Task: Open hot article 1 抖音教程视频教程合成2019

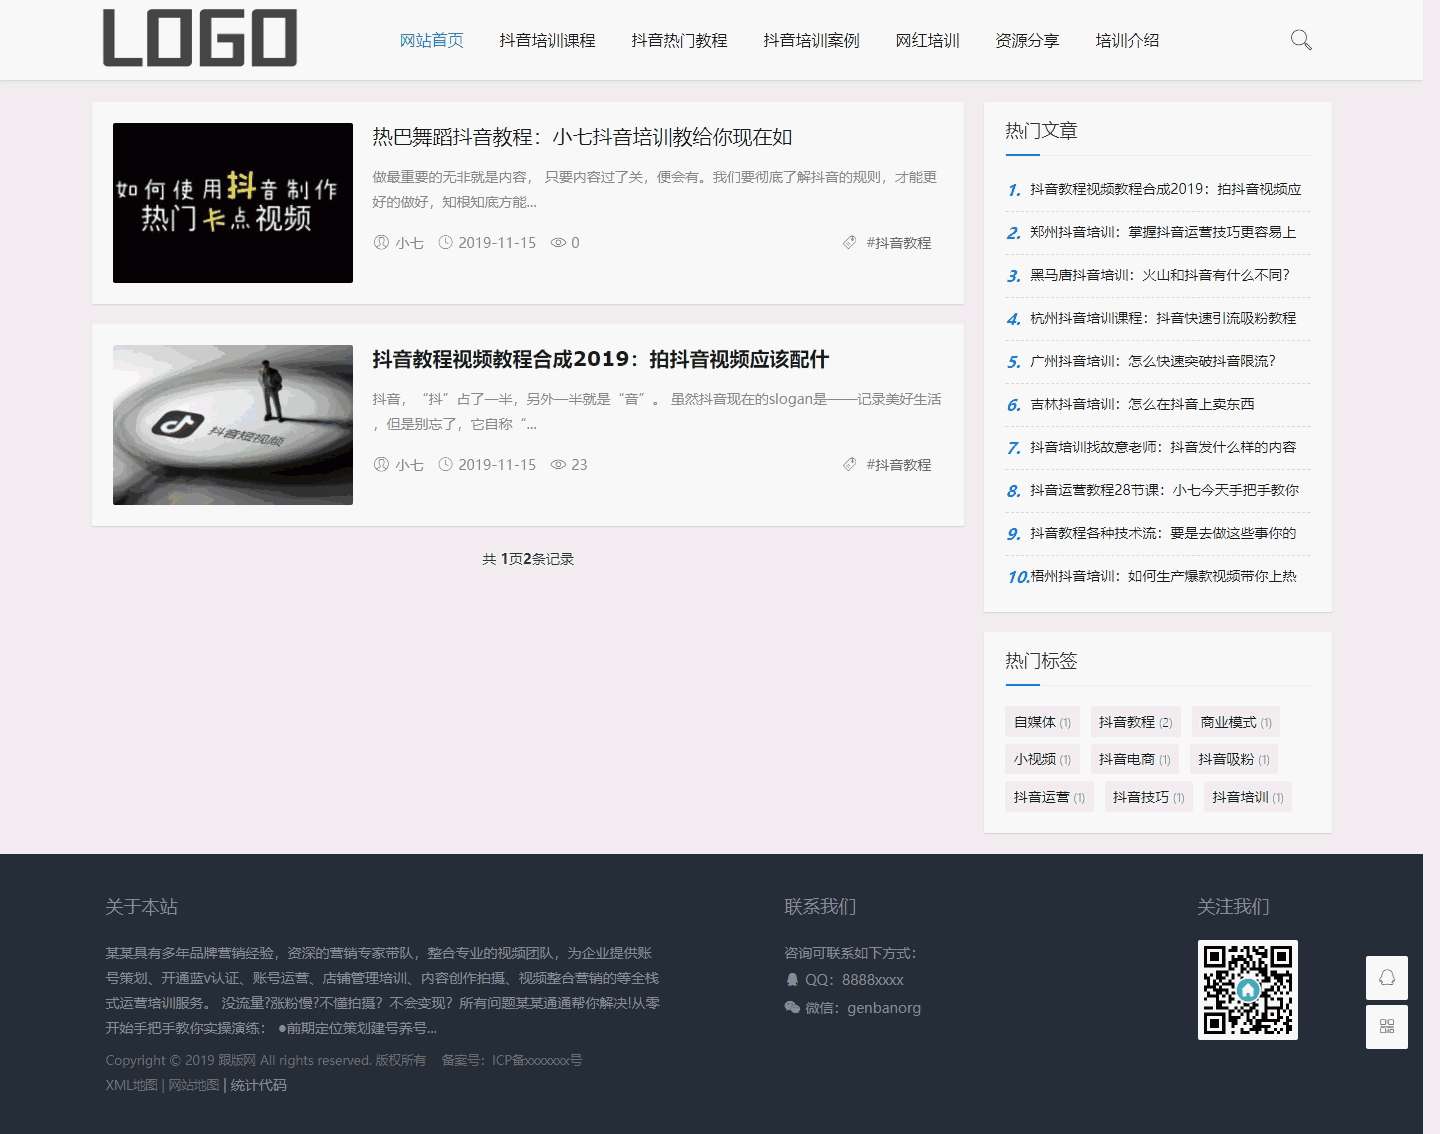Action: [x=1165, y=189]
